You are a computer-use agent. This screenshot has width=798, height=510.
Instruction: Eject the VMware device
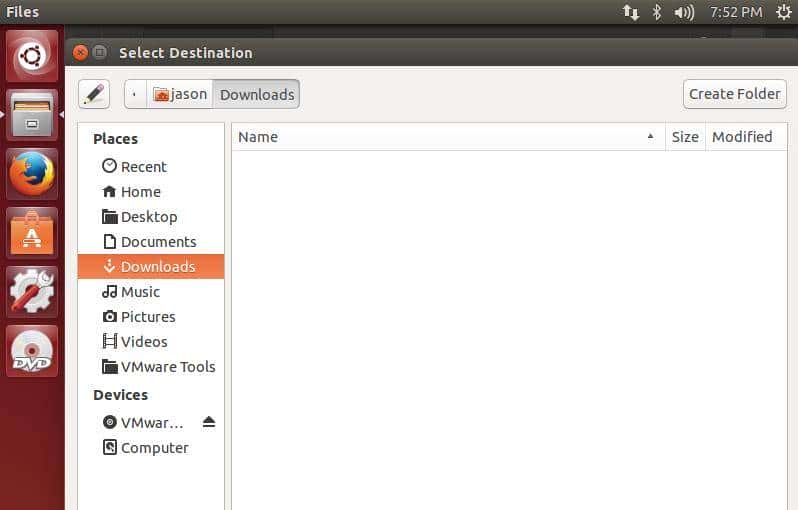tap(209, 422)
